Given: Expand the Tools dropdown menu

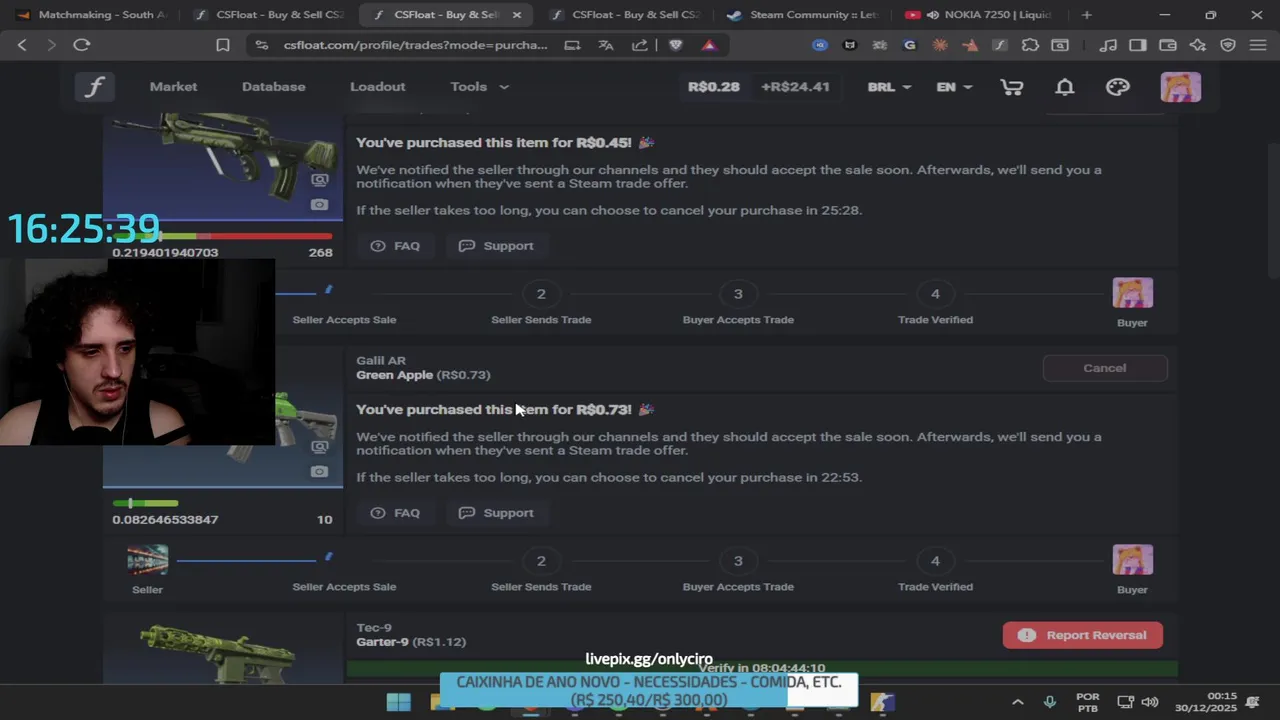Looking at the screenshot, I should (479, 87).
